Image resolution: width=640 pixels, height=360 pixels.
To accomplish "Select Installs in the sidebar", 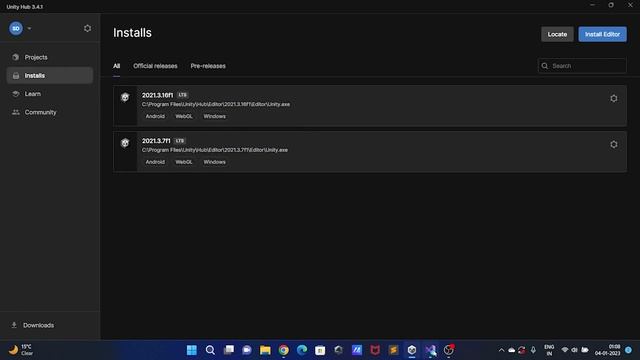I will click(x=50, y=76).
